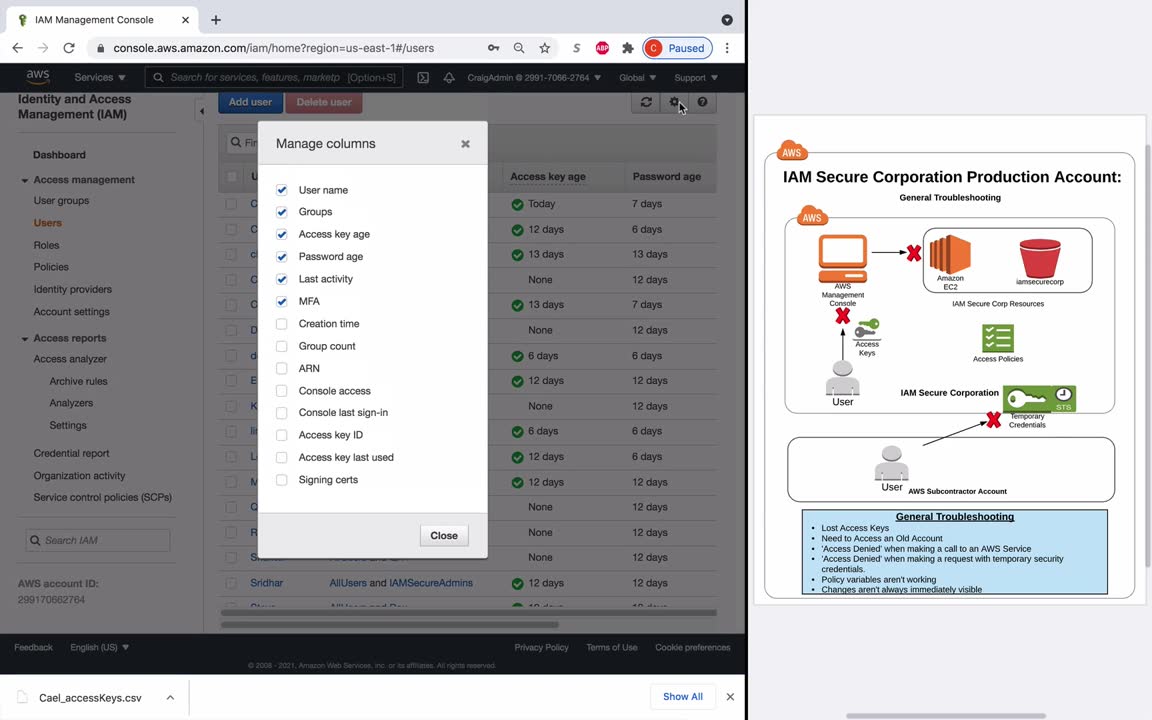Uncheck the MFA column checkbox
This screenshot has width=1152, height=720.
point(281,301)
